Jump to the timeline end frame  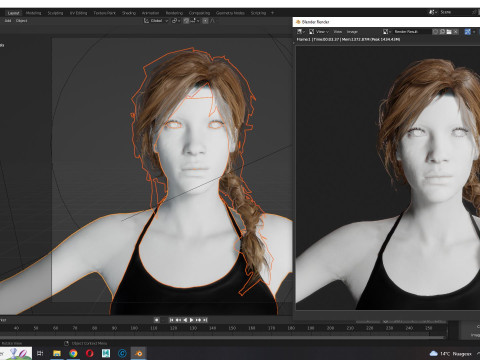click(205, 320)
